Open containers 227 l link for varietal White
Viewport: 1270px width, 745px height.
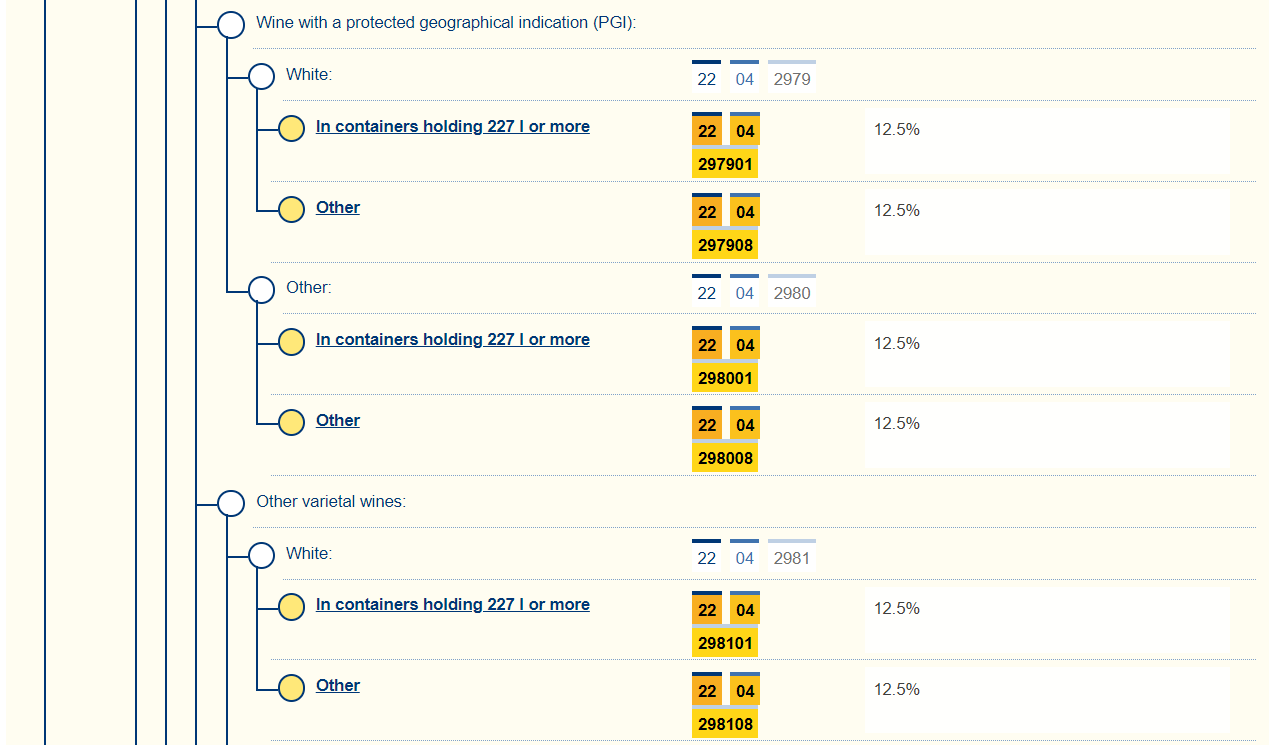452,604
